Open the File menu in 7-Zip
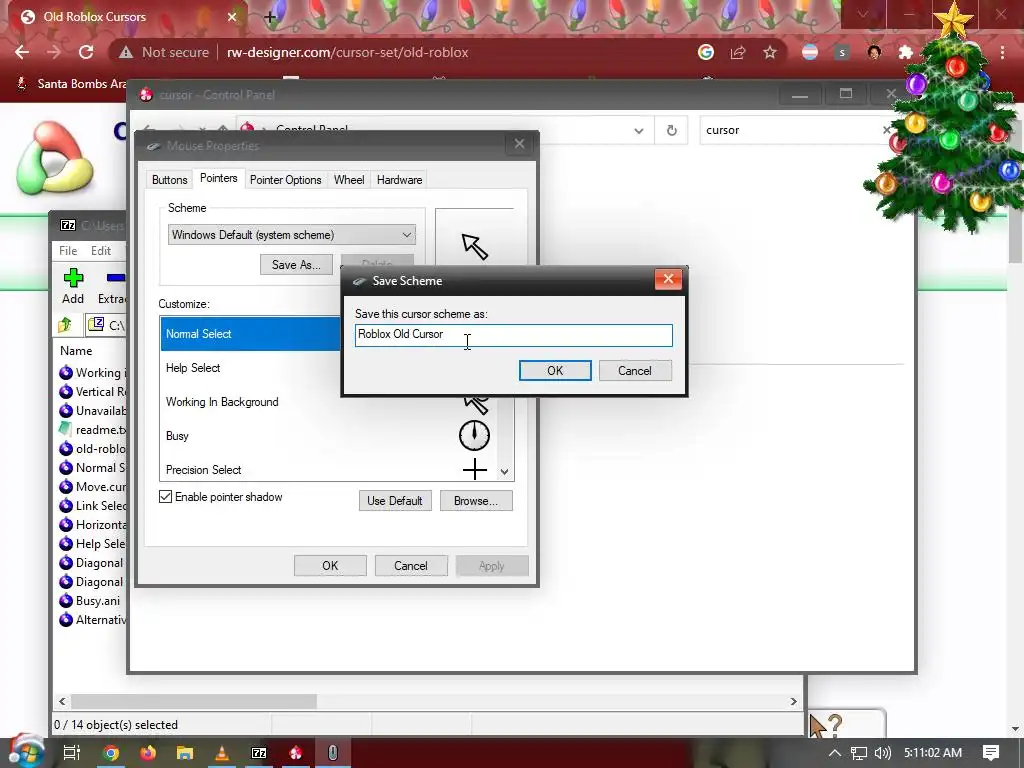1024x768 pixels. (68, 251)
